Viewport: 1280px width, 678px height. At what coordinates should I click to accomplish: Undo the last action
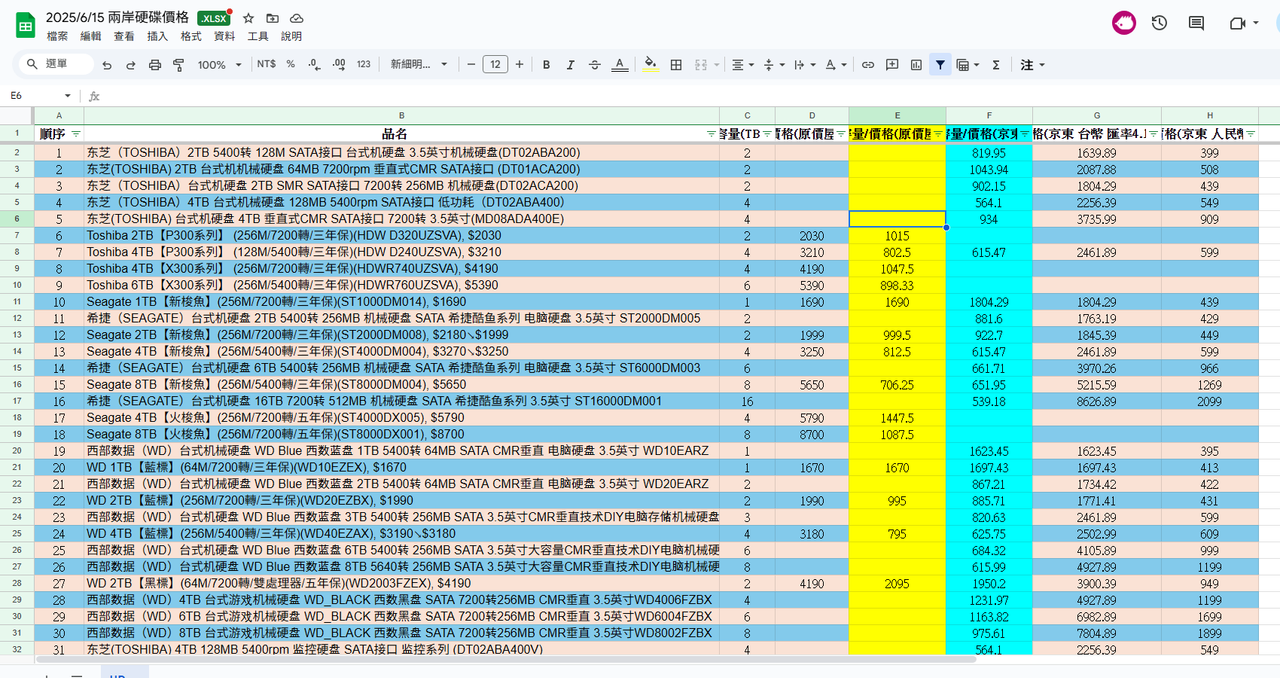coord(107,64)
